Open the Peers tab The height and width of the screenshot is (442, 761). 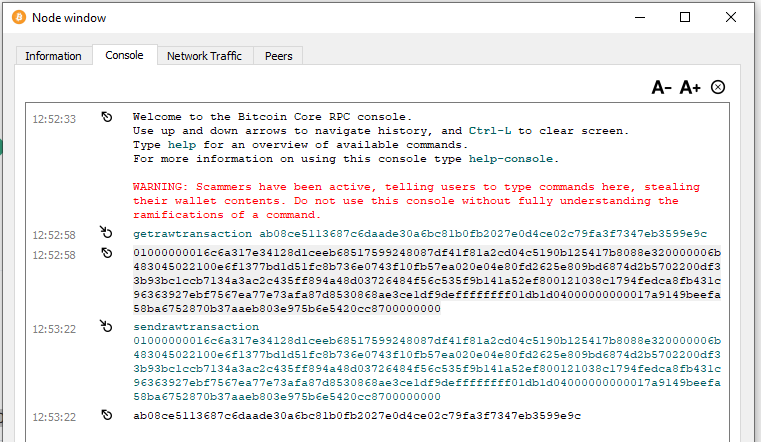[x=279, y=56]
